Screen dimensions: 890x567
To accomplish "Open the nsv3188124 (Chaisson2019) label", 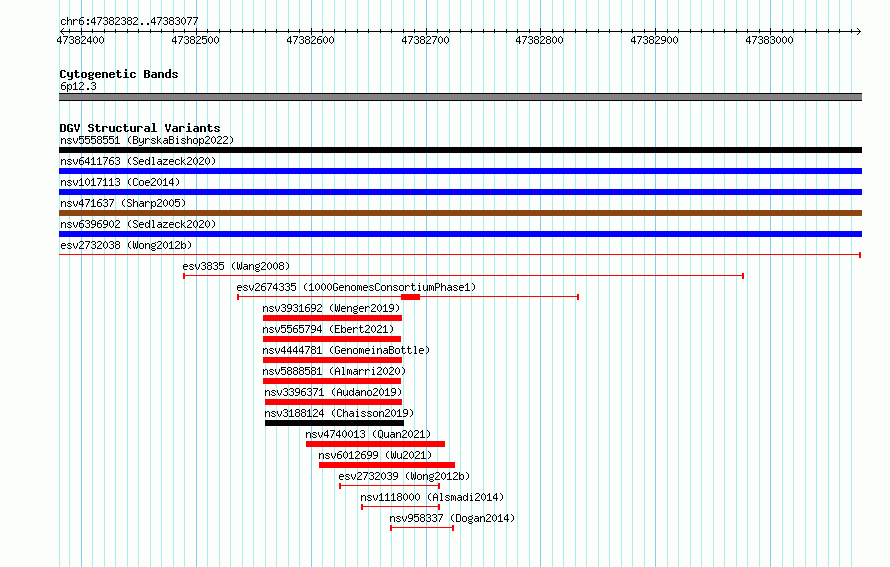I will (339, 413).
